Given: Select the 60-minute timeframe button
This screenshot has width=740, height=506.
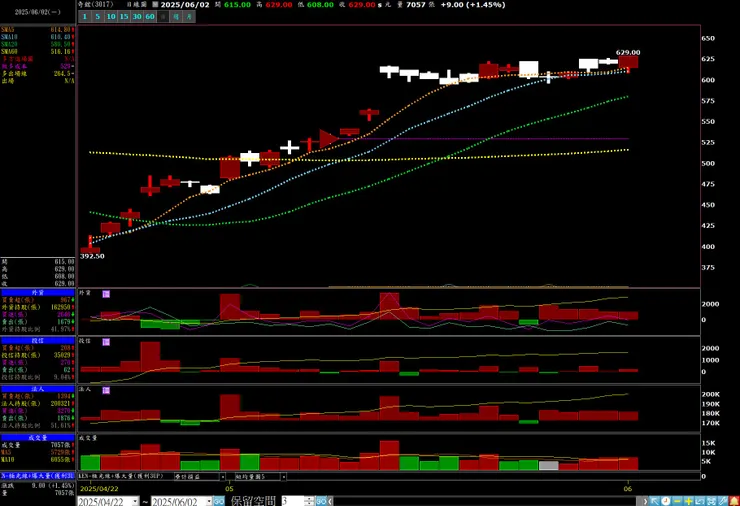Looking at the screenshot, I should (x=150, y=17).
